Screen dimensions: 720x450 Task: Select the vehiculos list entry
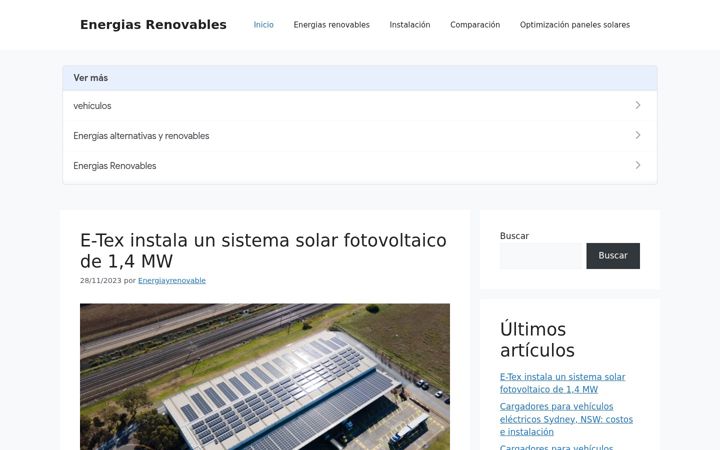click(360, 106)
